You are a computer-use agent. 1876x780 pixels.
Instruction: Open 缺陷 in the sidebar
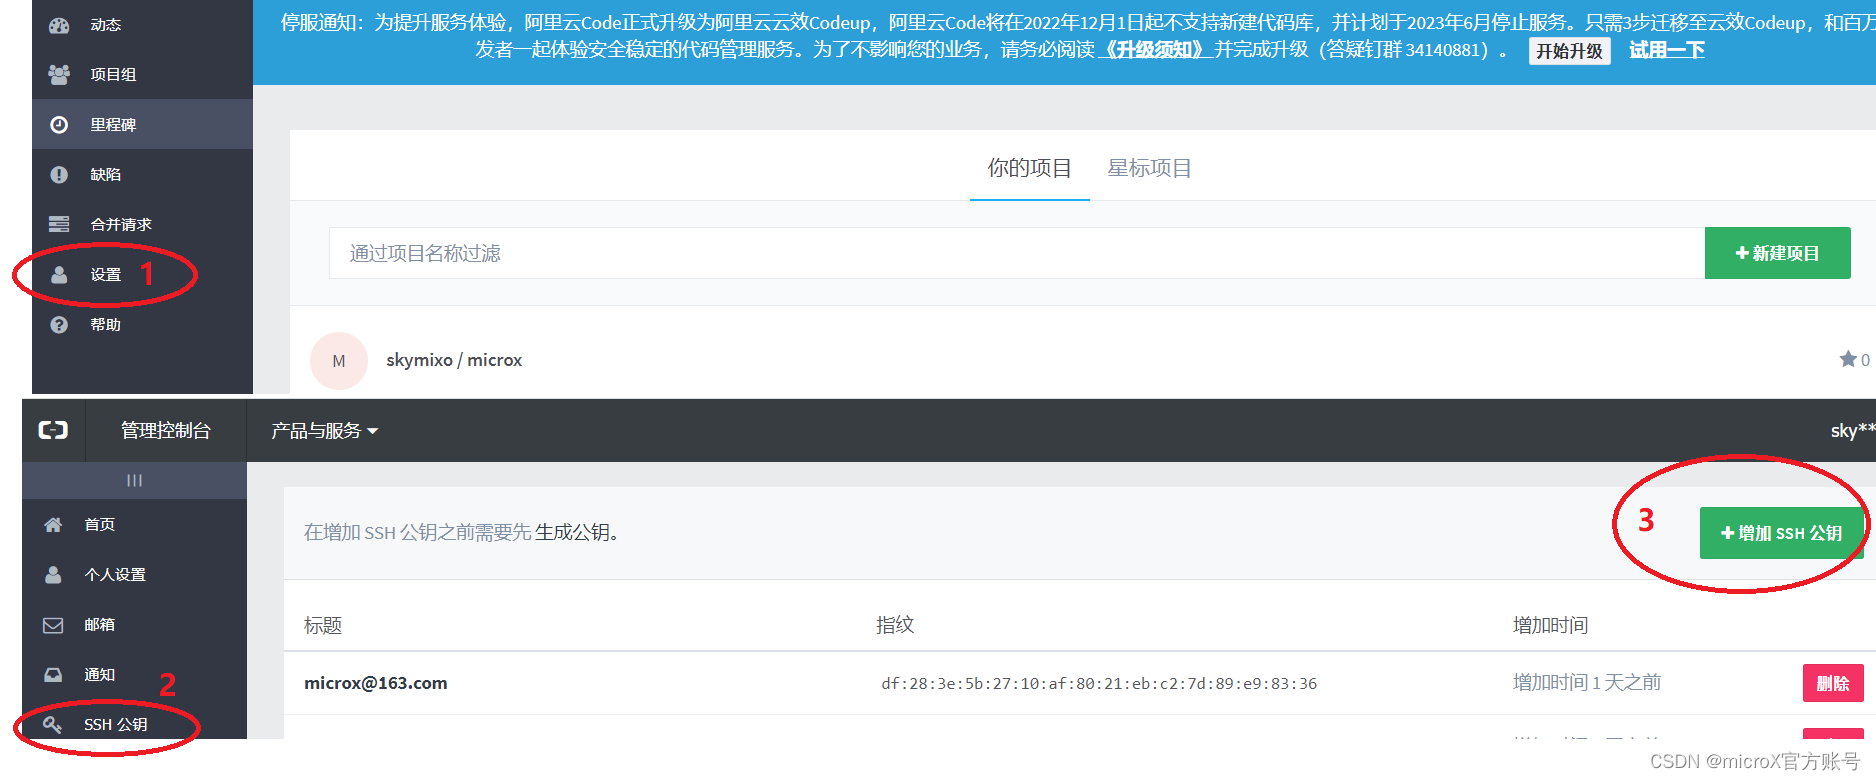tap(105, 174)
